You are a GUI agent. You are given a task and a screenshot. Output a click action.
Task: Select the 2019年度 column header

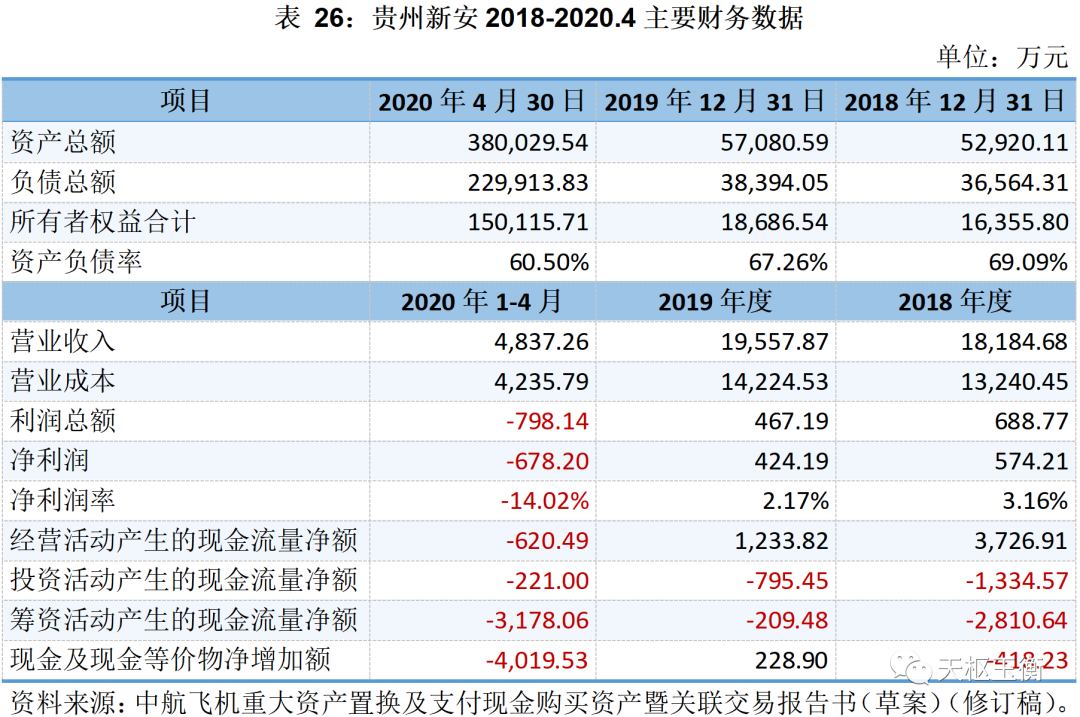[715, 301]
